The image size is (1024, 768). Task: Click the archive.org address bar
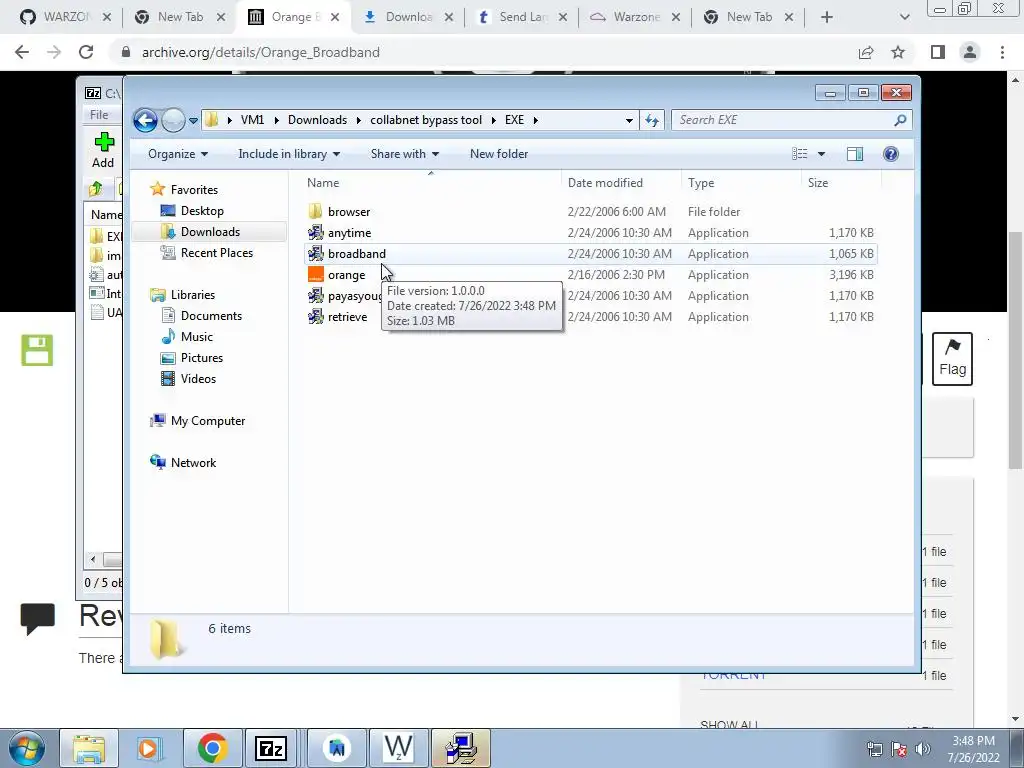(483, 52)
